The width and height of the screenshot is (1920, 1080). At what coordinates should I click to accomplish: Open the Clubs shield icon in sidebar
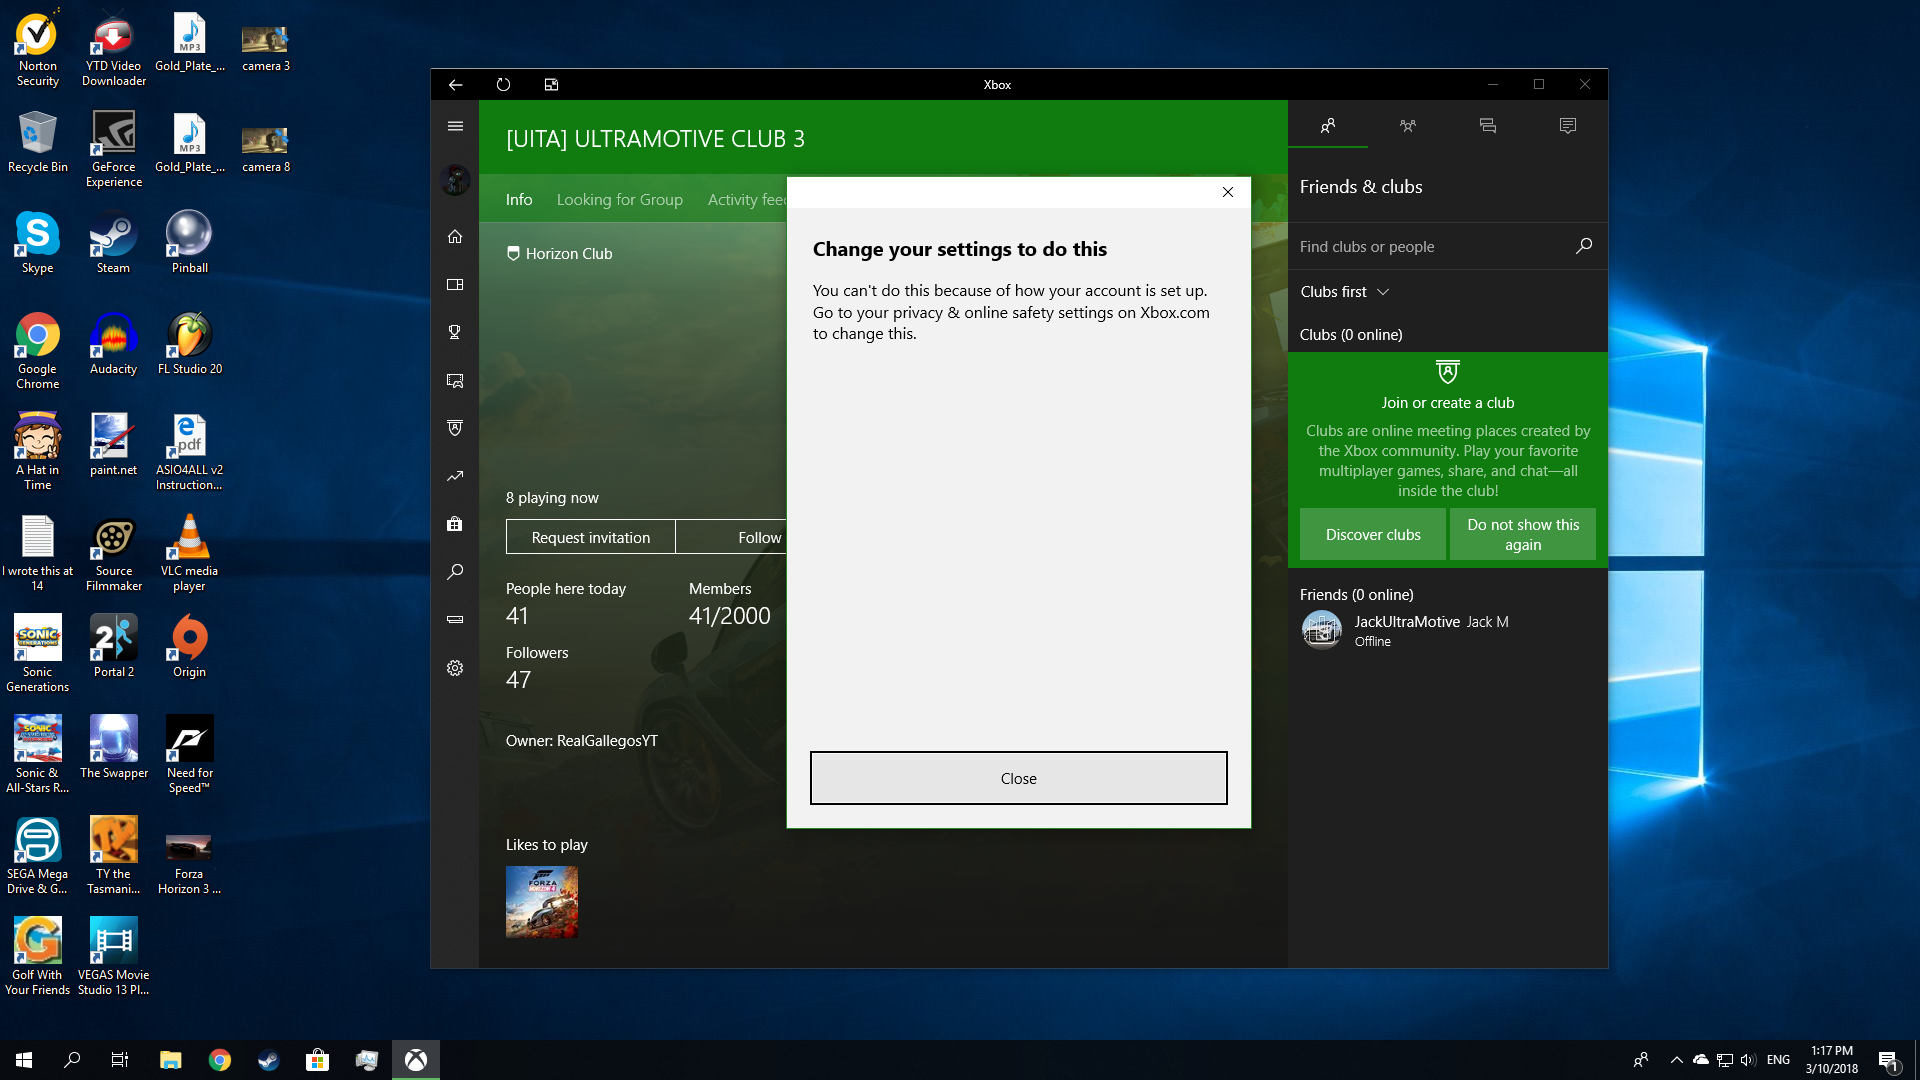[x=455, y=428]
